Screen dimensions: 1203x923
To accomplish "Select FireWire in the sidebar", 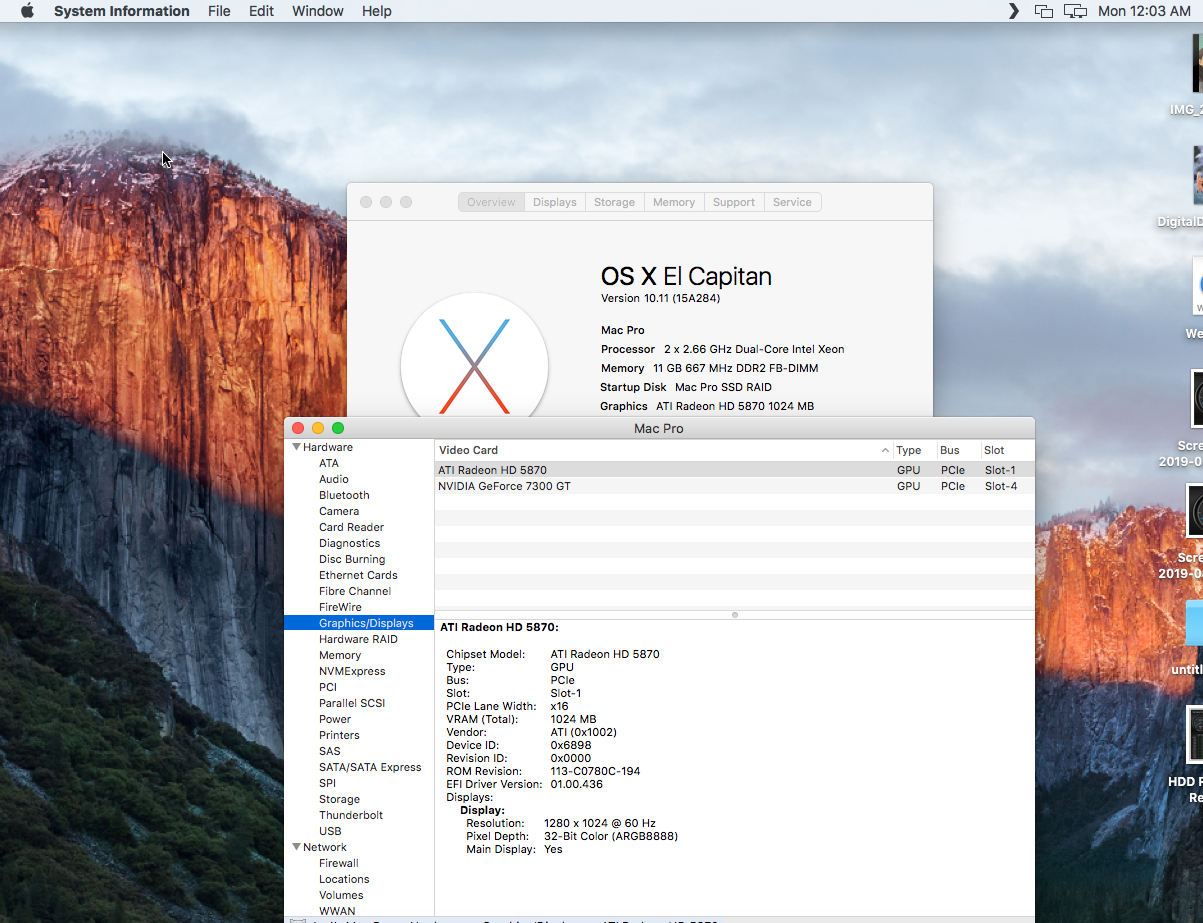I will [x=340, y=607].
